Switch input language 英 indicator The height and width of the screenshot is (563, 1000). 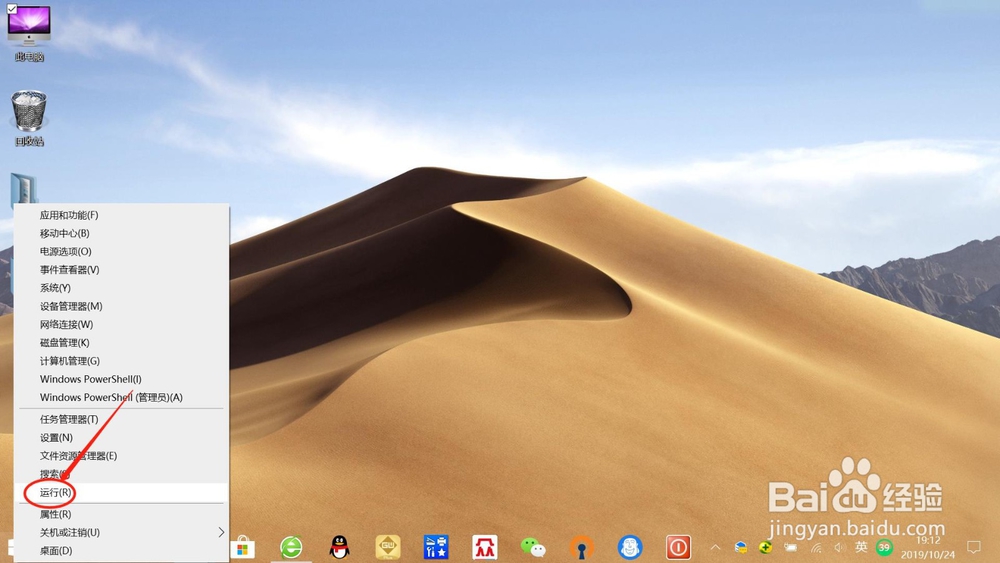tap(862, 546)
